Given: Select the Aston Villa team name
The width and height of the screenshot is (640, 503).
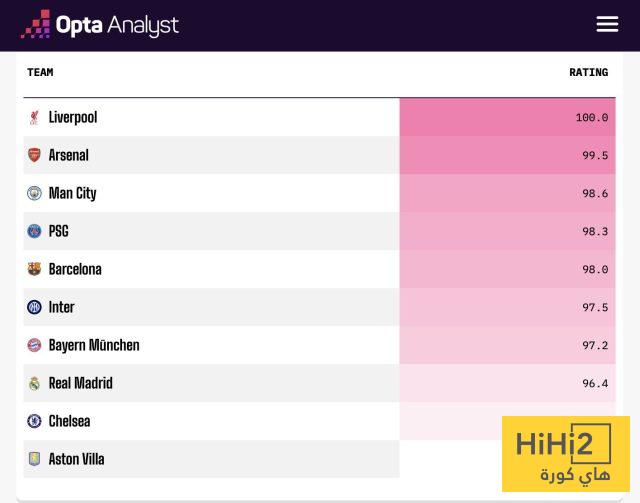Looking at the screenshot, I should (x=77, y=460).
